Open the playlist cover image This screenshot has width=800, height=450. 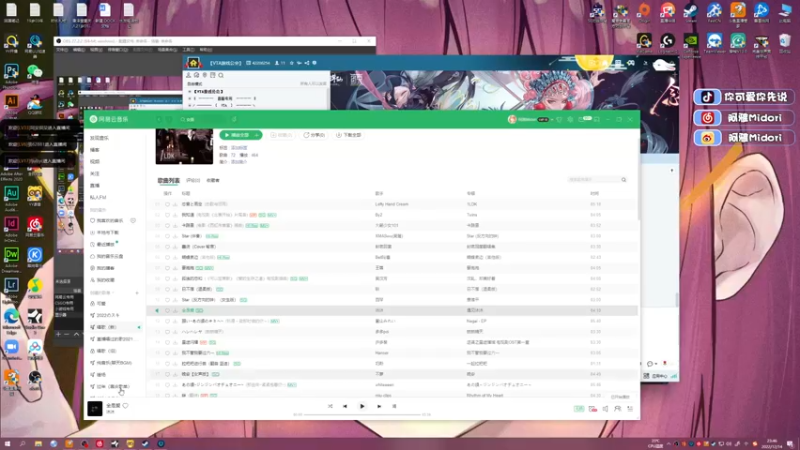point(184,146)
